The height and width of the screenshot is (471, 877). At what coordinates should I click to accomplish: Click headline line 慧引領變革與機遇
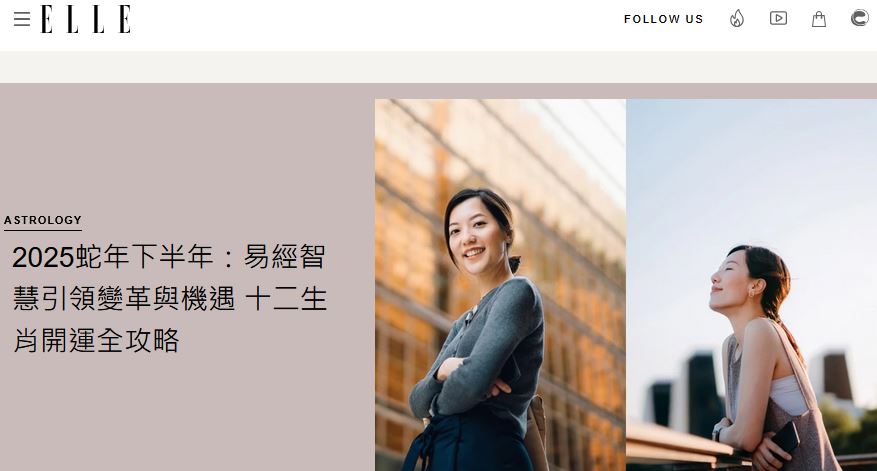pyautogui.click(x=124, y=298)
